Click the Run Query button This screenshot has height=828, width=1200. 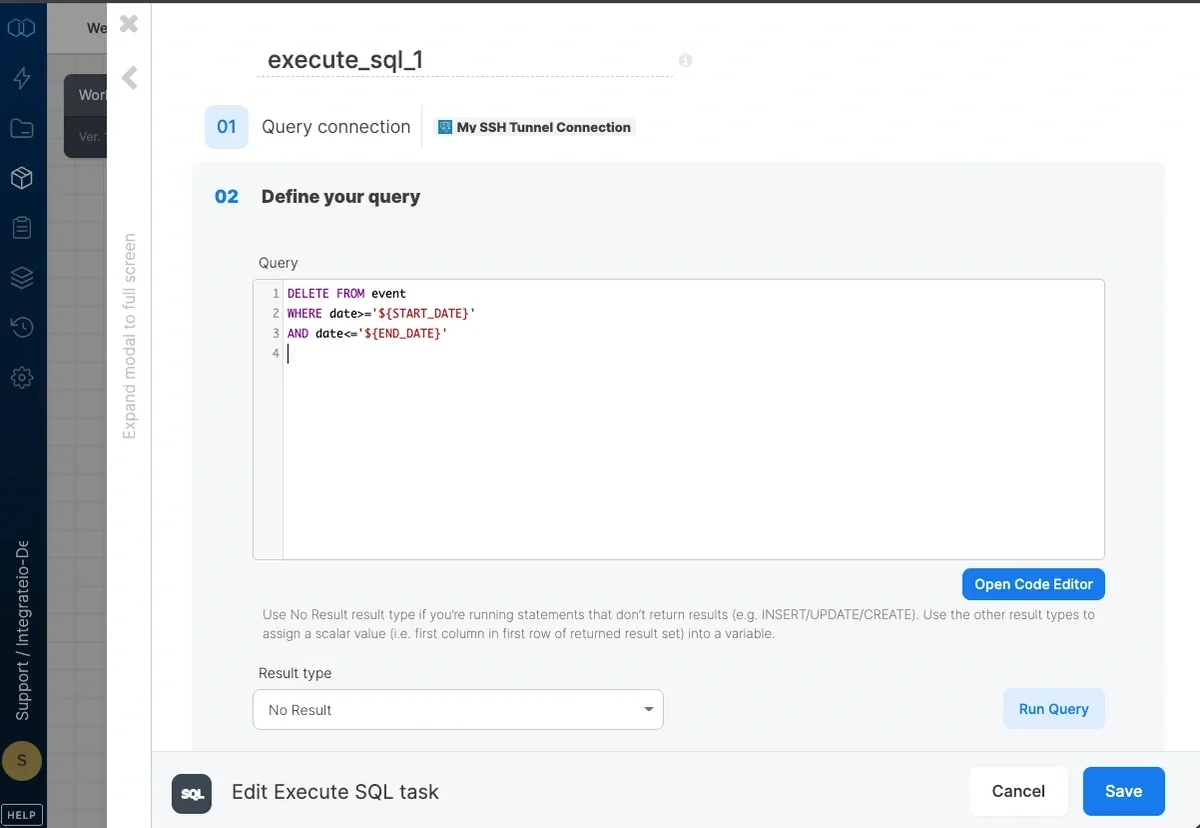pyautogui.click(x=1053, y=708)
